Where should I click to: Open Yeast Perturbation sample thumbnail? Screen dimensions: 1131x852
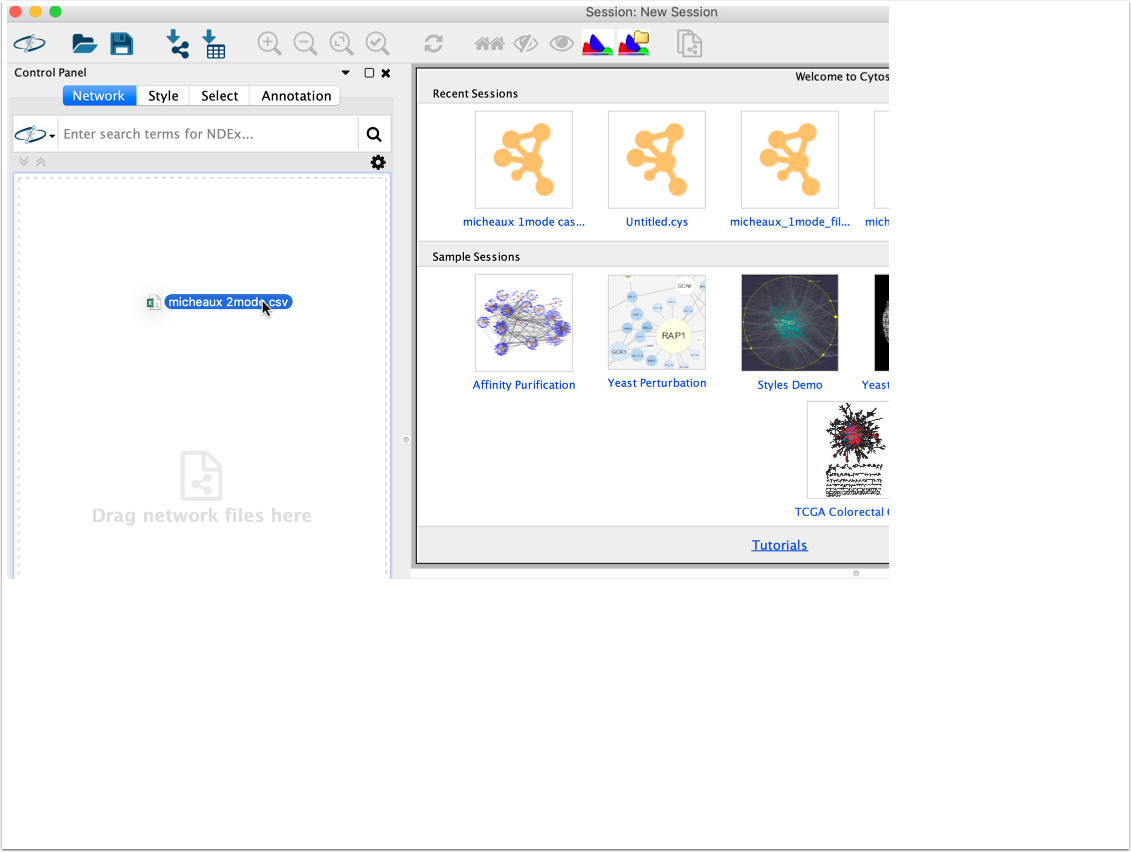point(656,322)
